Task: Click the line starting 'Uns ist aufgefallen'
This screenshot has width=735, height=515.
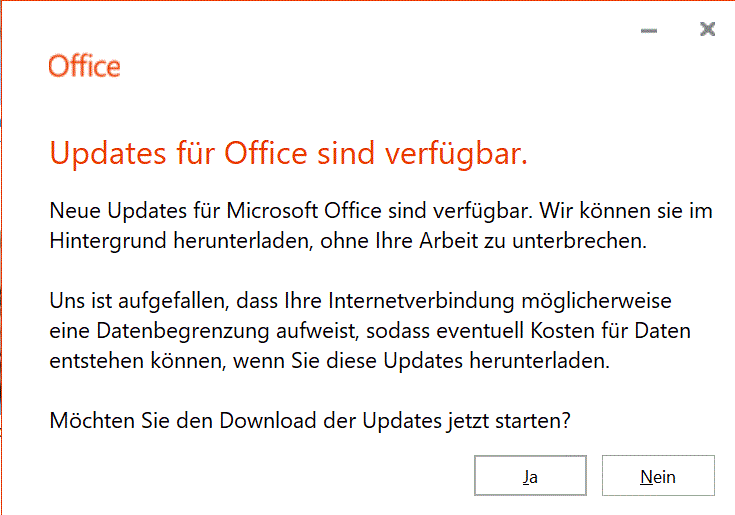Action: point(360,301)
